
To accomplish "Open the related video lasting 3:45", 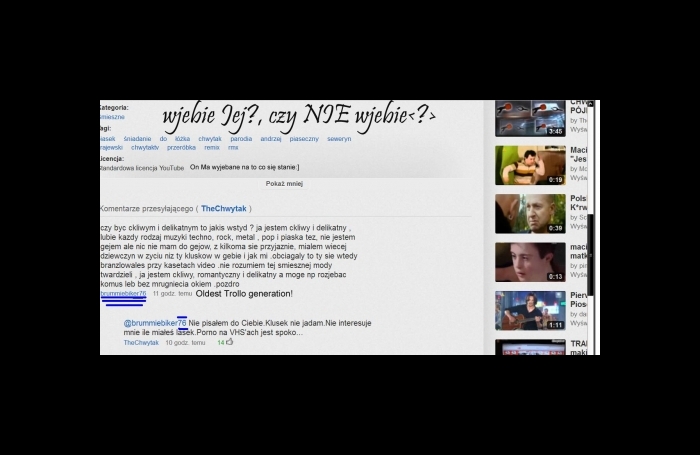I will click(x=530, y=119).
